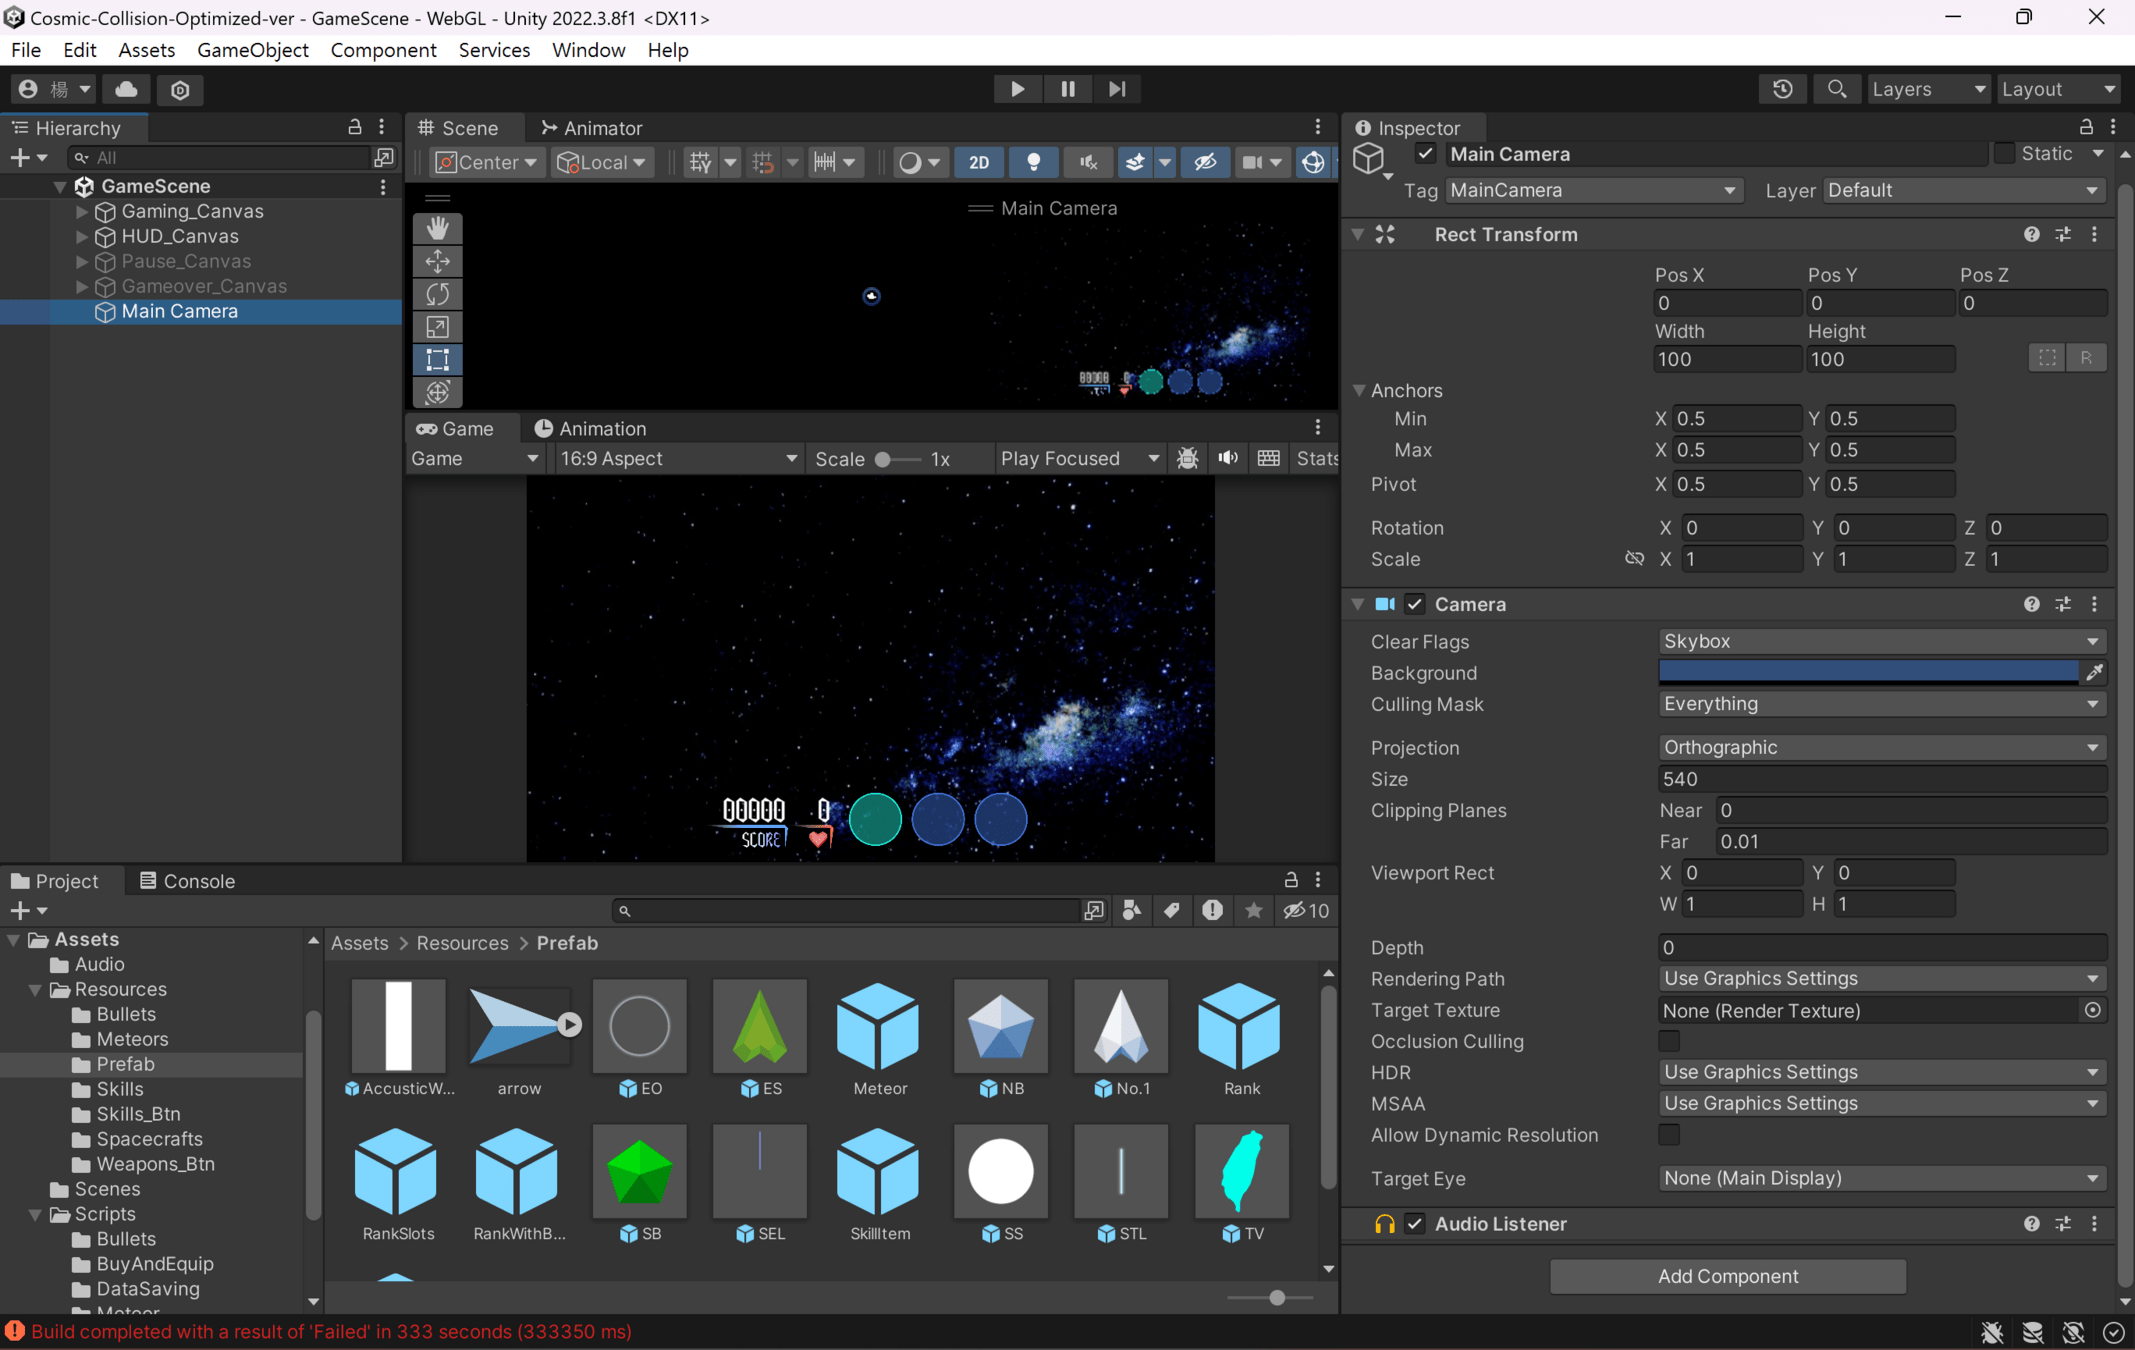Click the Add Component button
The image size is (2135, 1350).
1727,1276
